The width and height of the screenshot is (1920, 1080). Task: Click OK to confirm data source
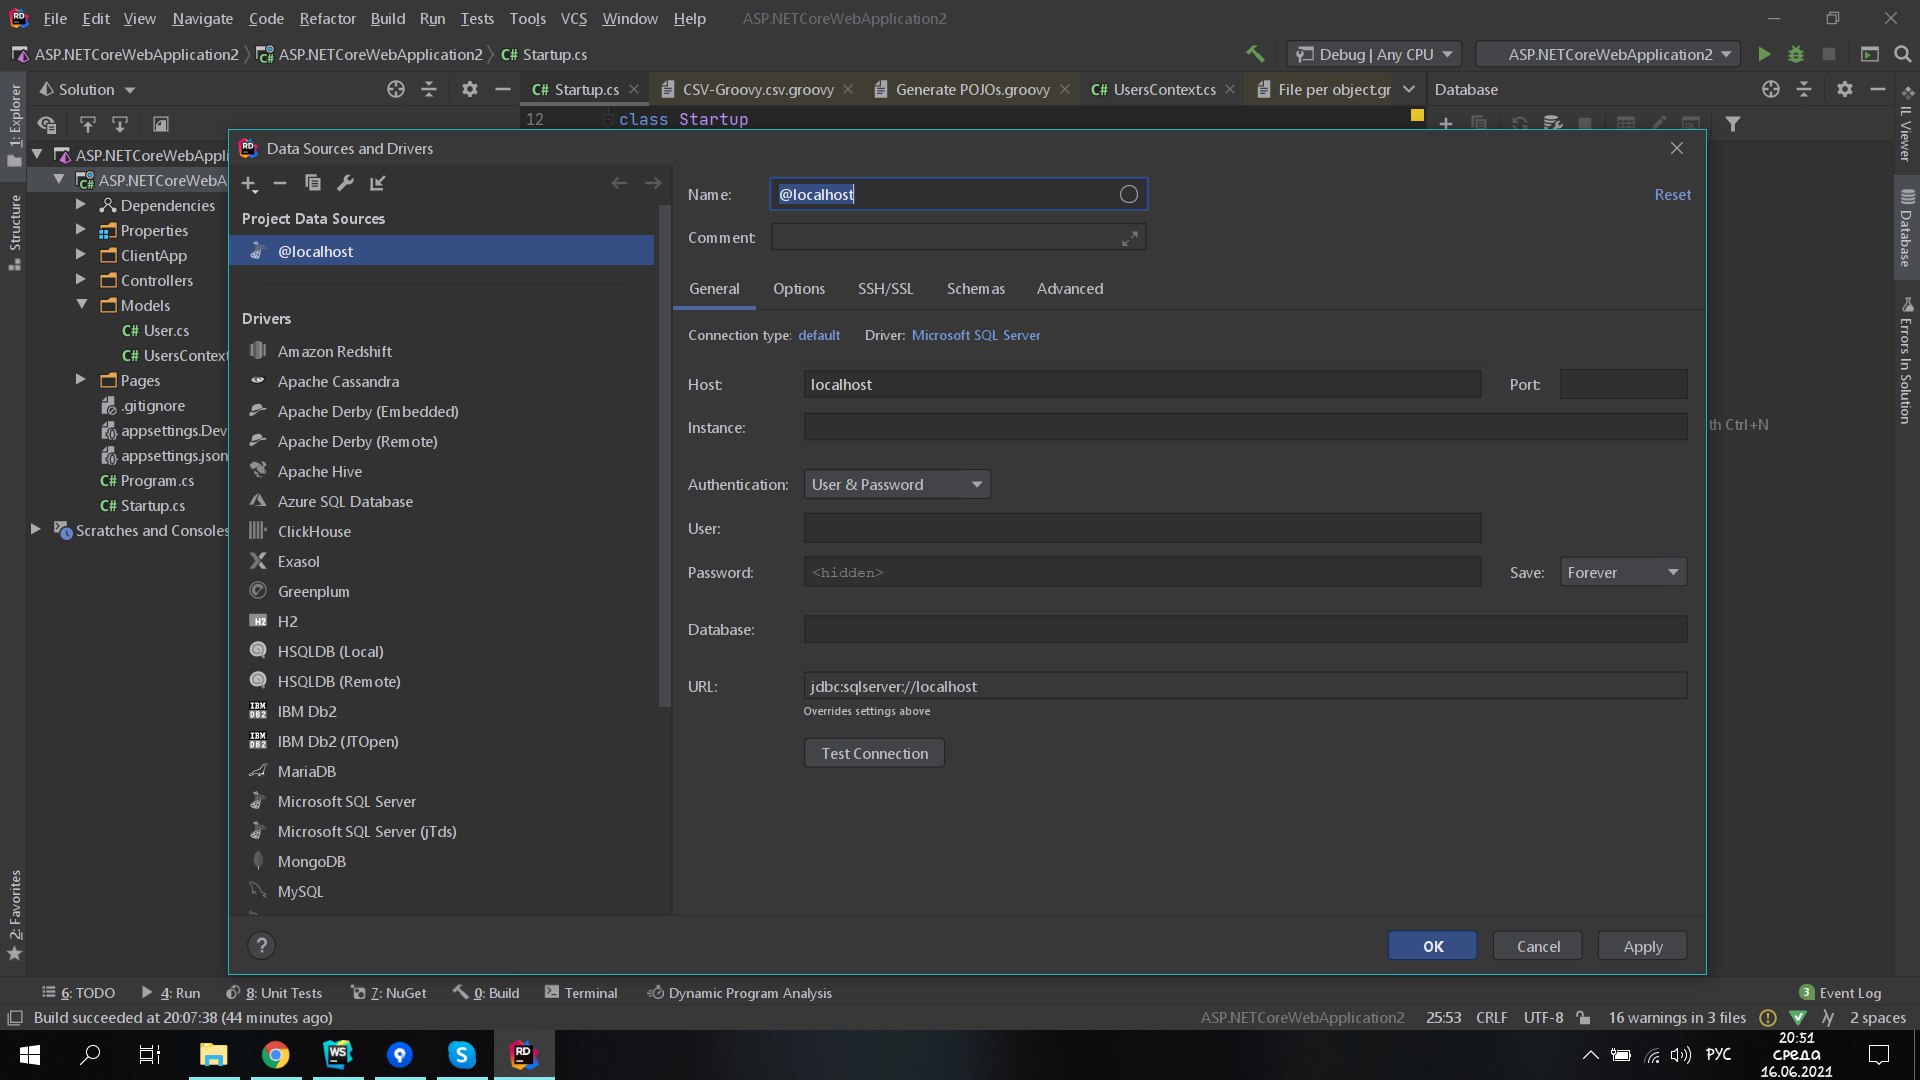(x=1432, y=946)
